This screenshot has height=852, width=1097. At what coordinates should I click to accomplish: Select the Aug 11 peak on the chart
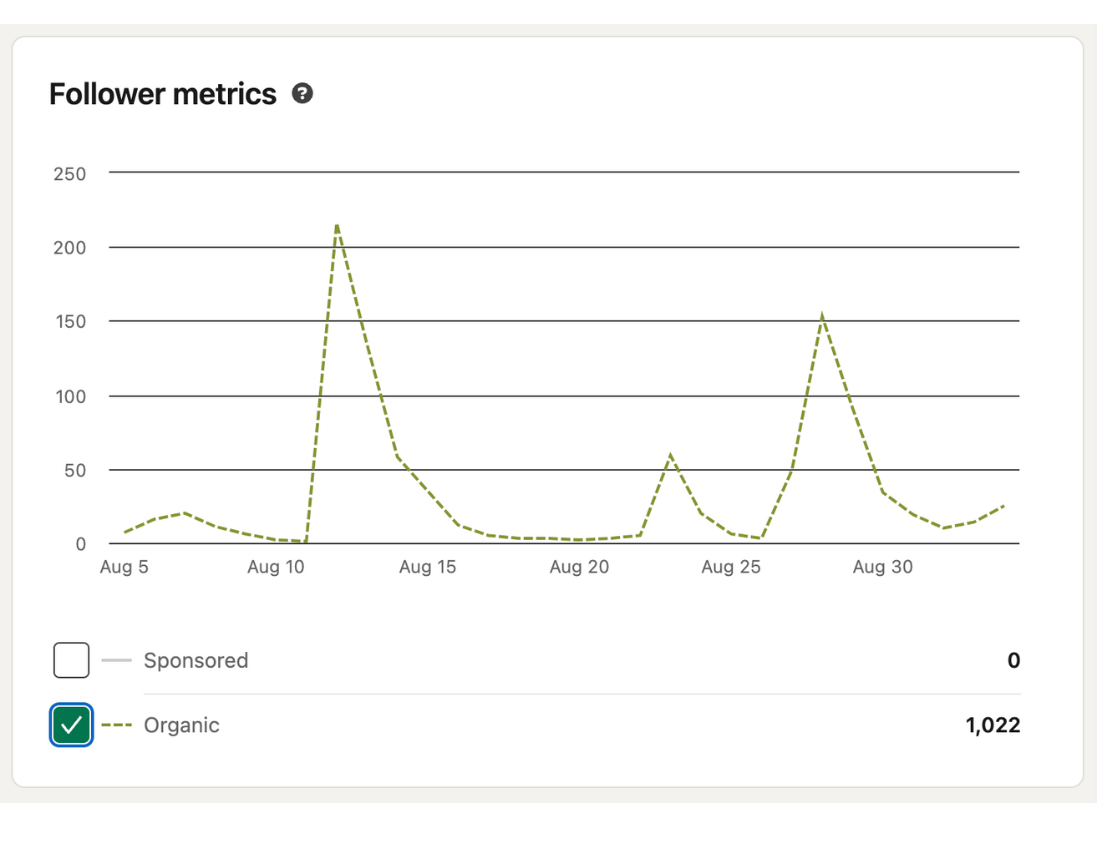tap(337, 225)
